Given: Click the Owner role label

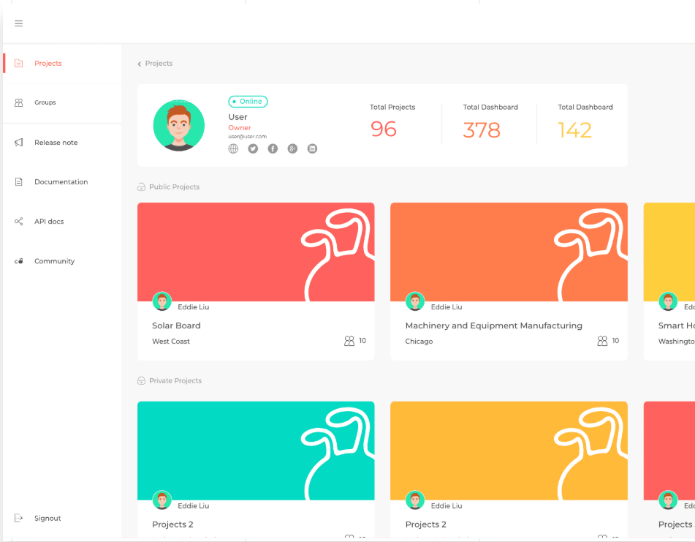Looking at the screenshot, I should 239,128.
